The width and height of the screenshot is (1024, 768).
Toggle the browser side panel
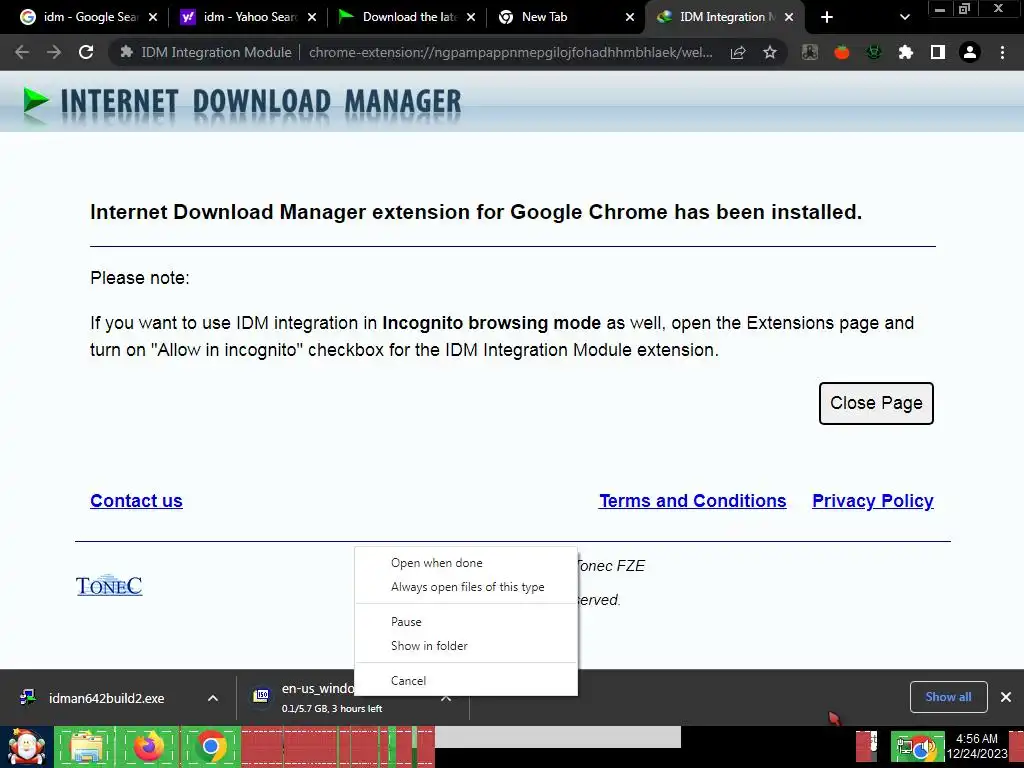tap(938, 52)
